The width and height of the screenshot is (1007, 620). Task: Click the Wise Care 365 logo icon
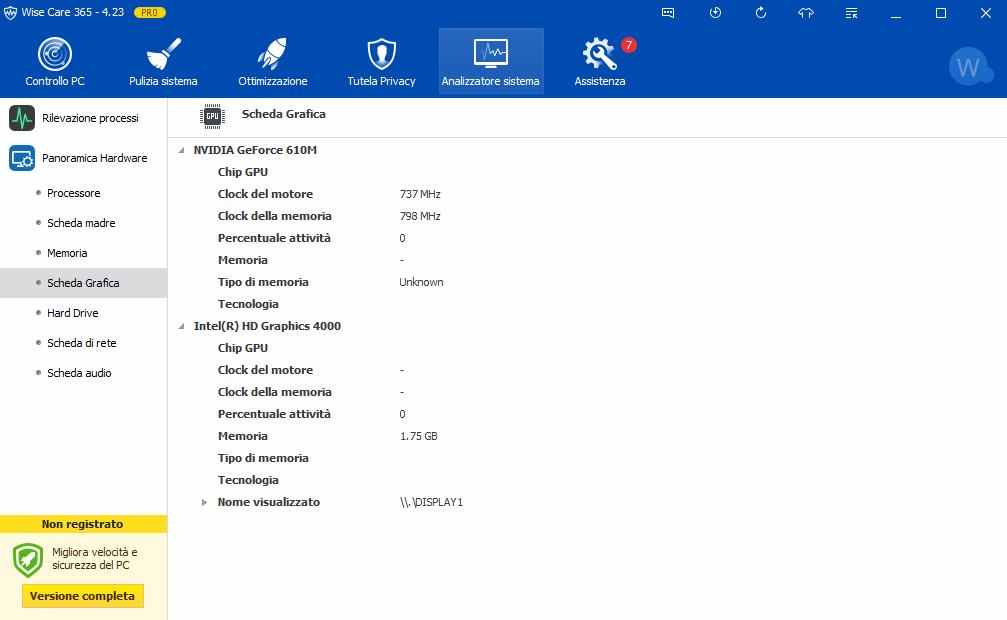coord(10,13)
